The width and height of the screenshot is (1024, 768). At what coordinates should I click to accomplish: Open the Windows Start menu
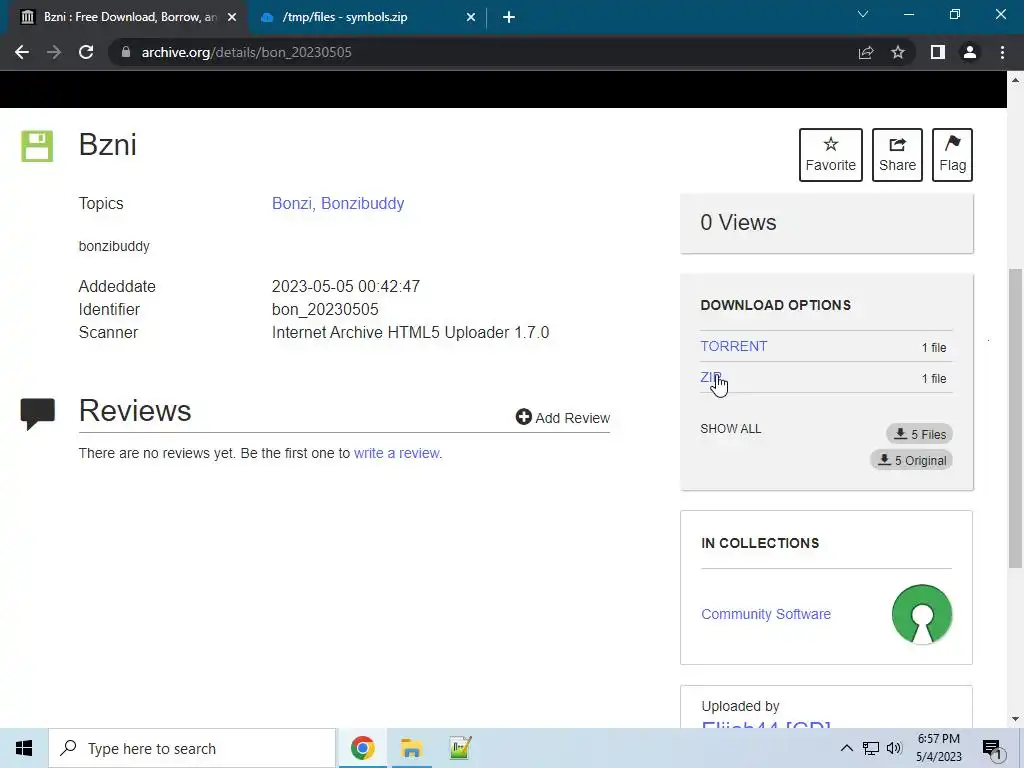(x=24, y=748)
